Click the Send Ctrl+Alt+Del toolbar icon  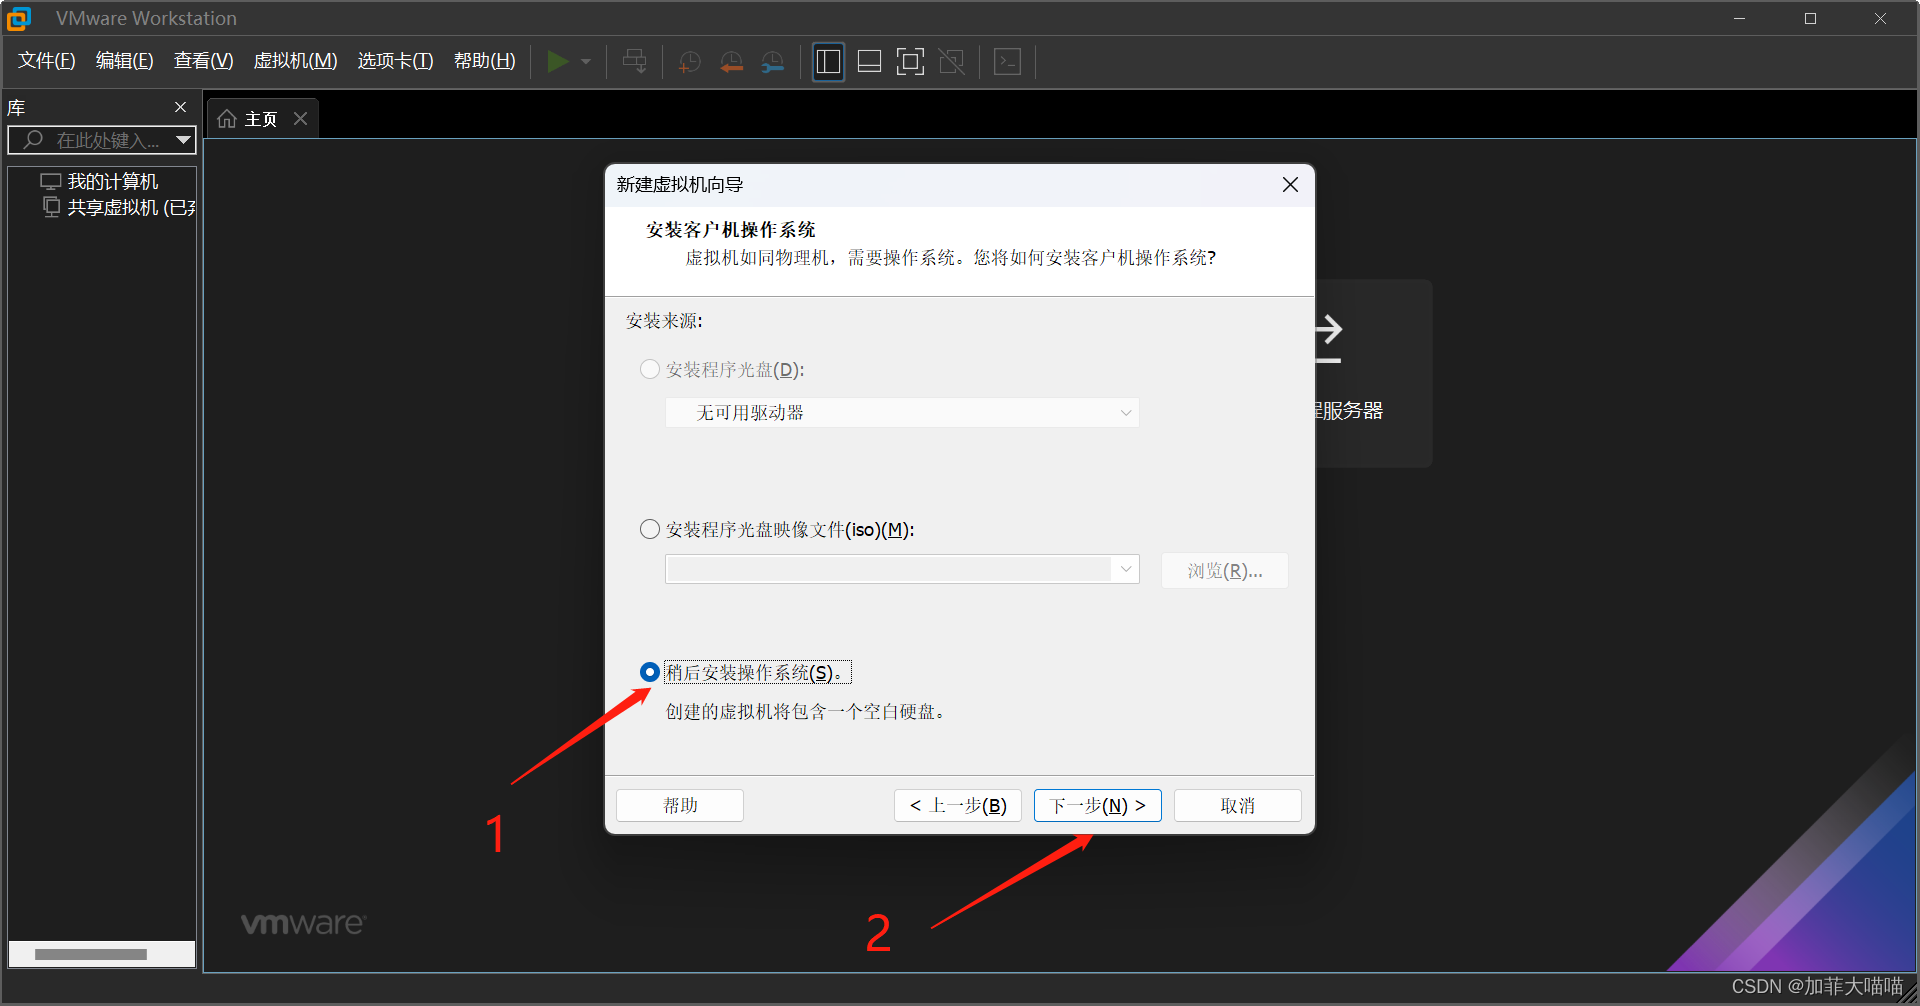(x=635, y=62)
